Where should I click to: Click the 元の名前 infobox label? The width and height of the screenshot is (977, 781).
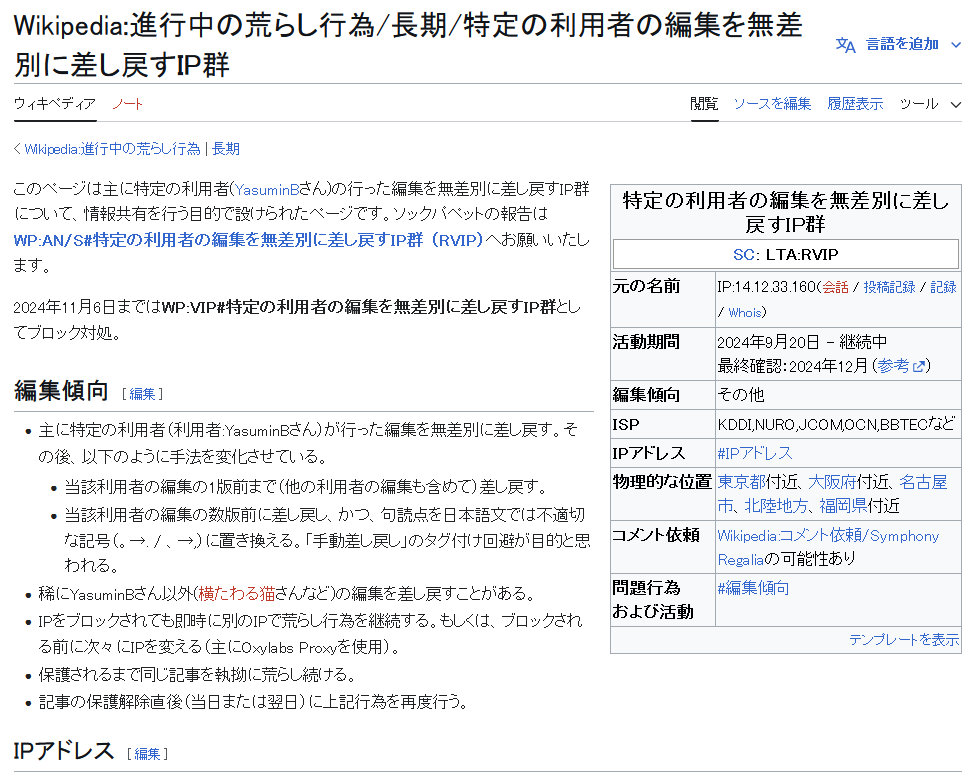coord(646,286)
